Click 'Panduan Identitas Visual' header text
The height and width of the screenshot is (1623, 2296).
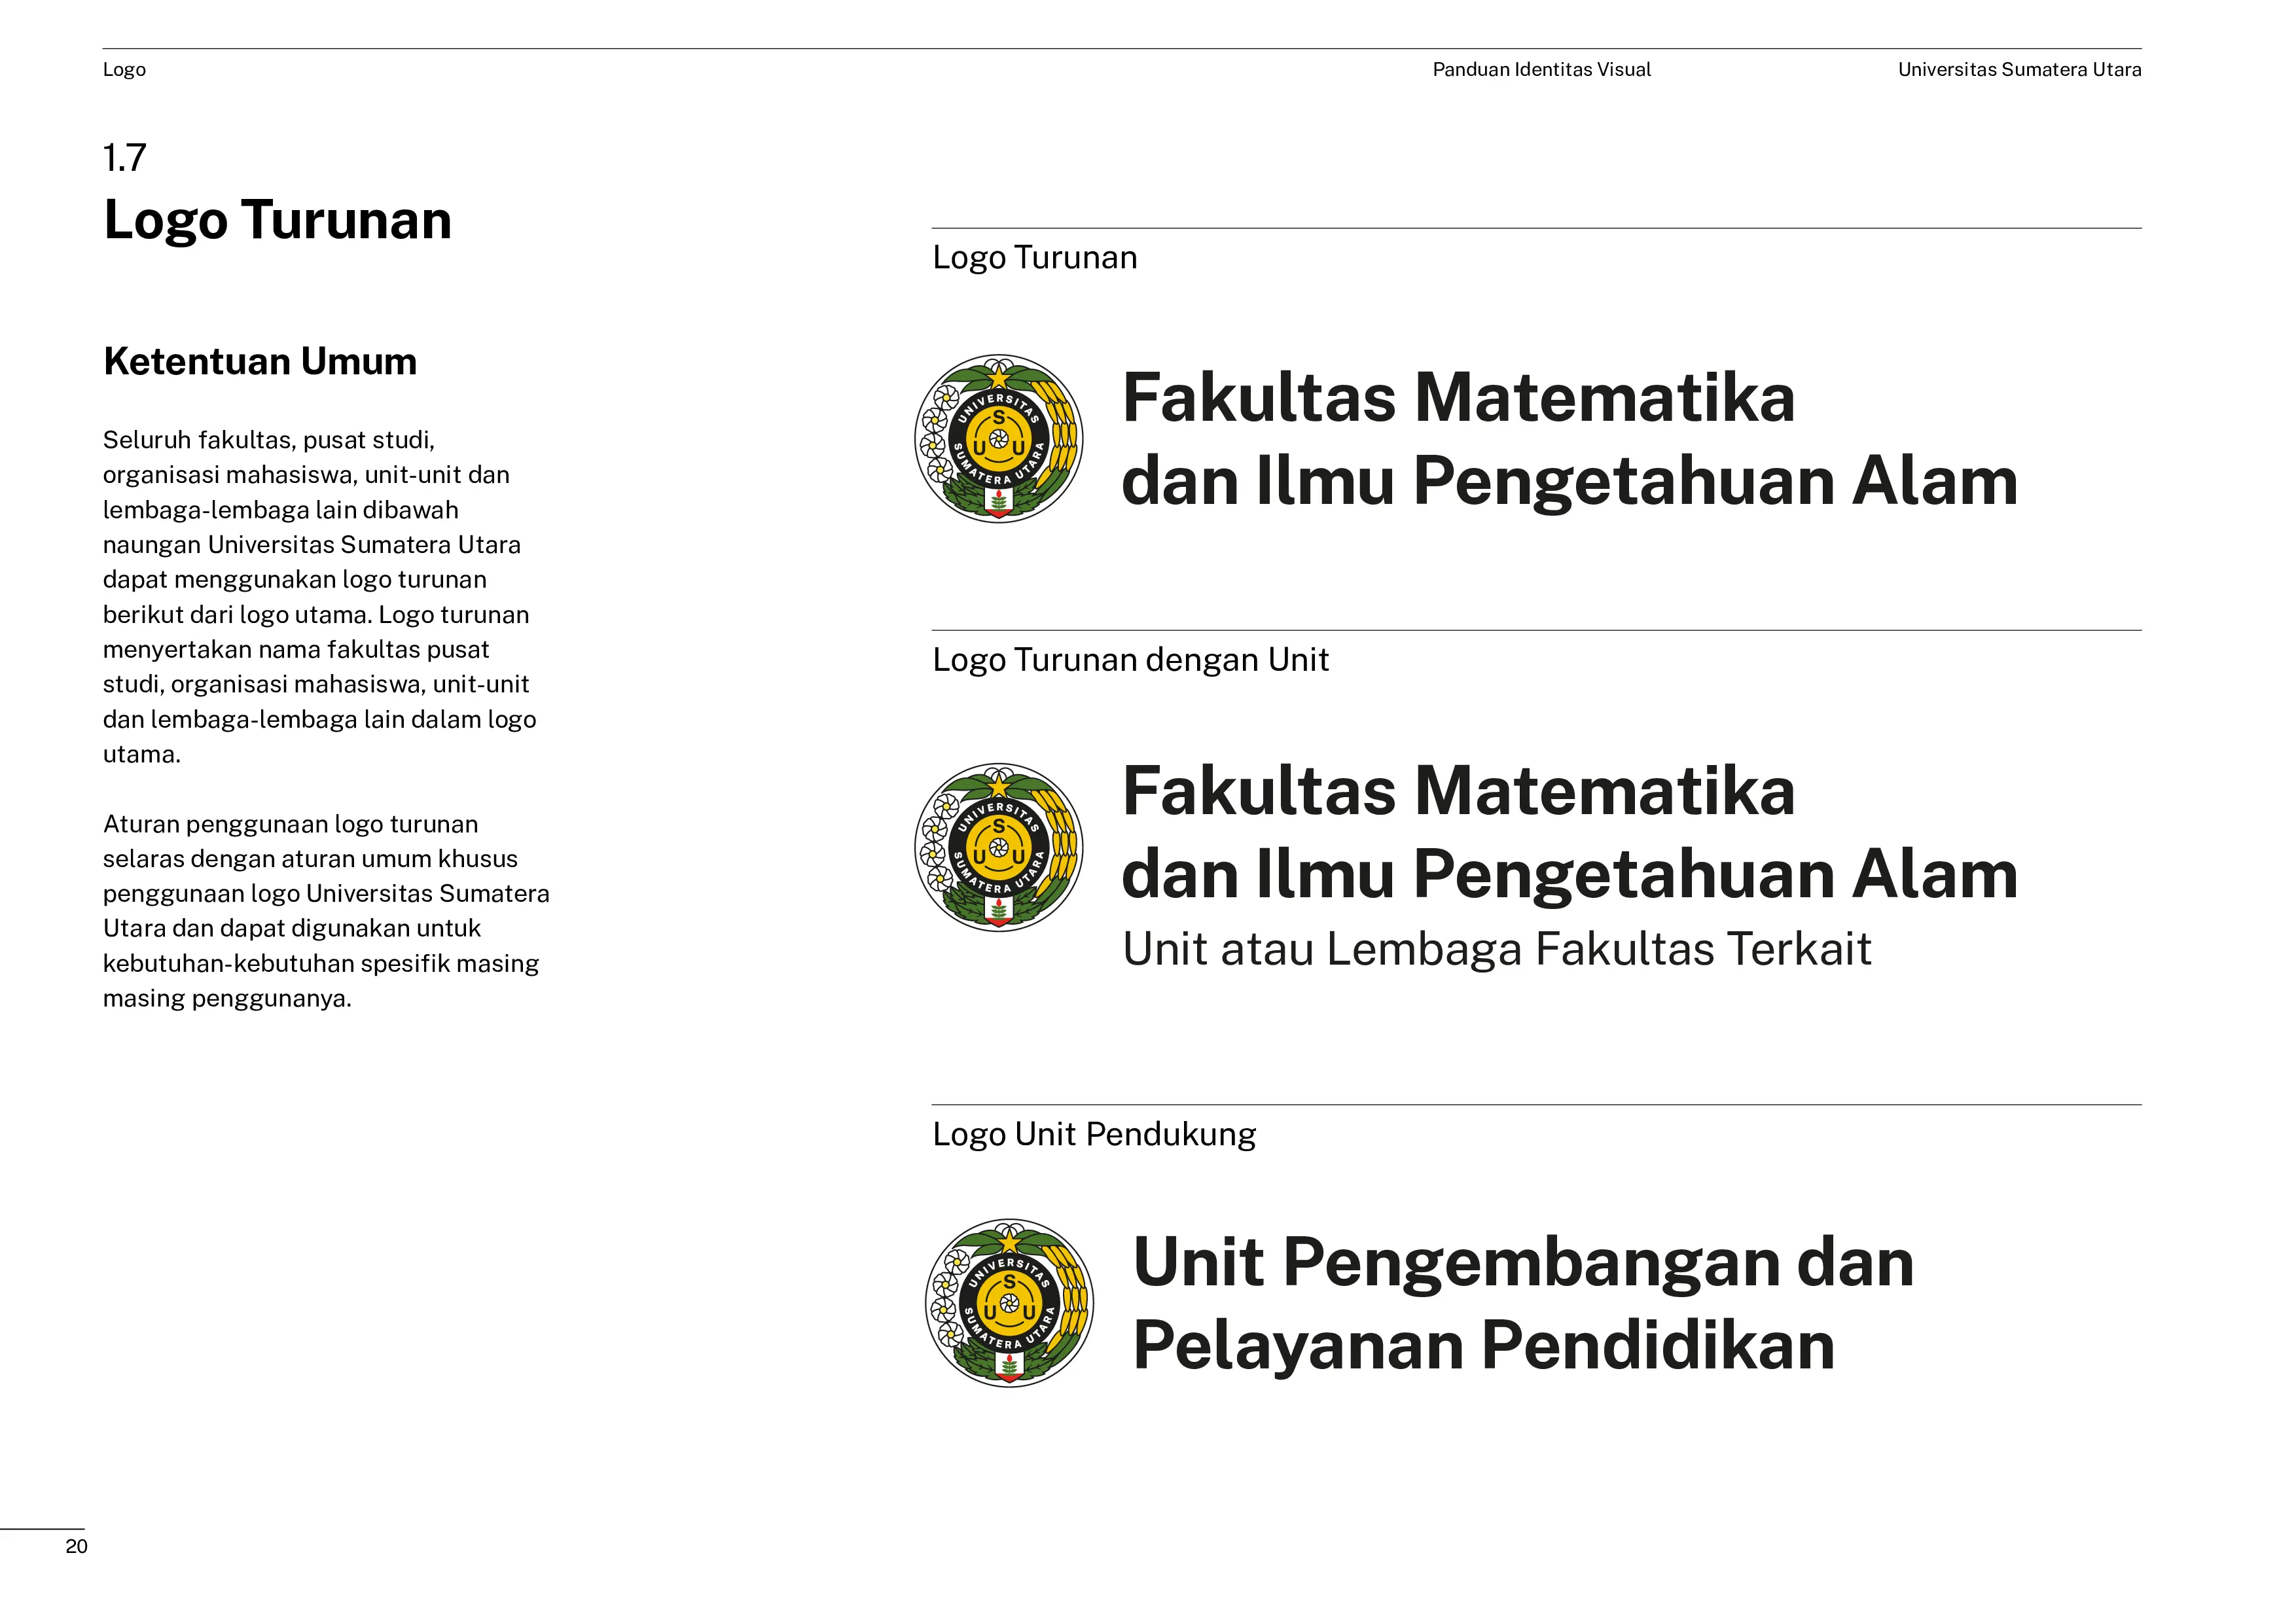coord(1541,70)
